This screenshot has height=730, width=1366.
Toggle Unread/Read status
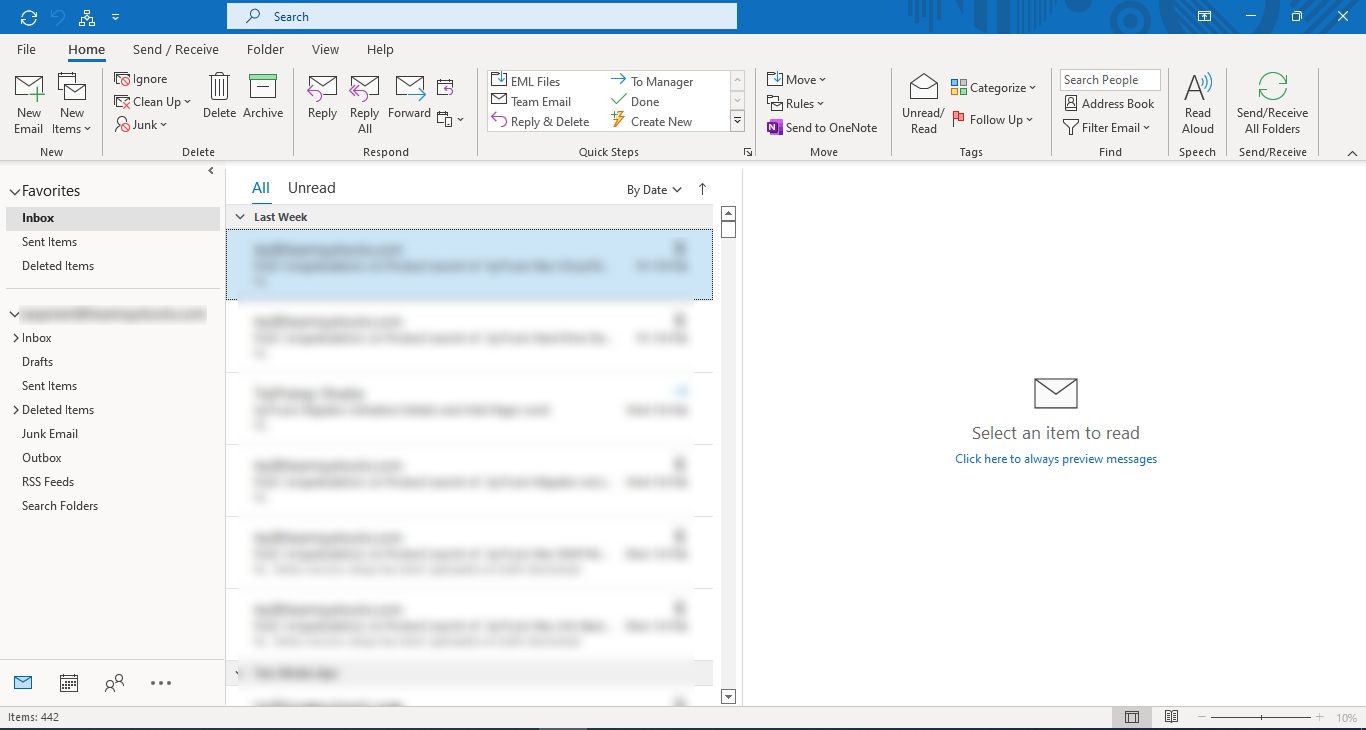[x=923, y=104]
